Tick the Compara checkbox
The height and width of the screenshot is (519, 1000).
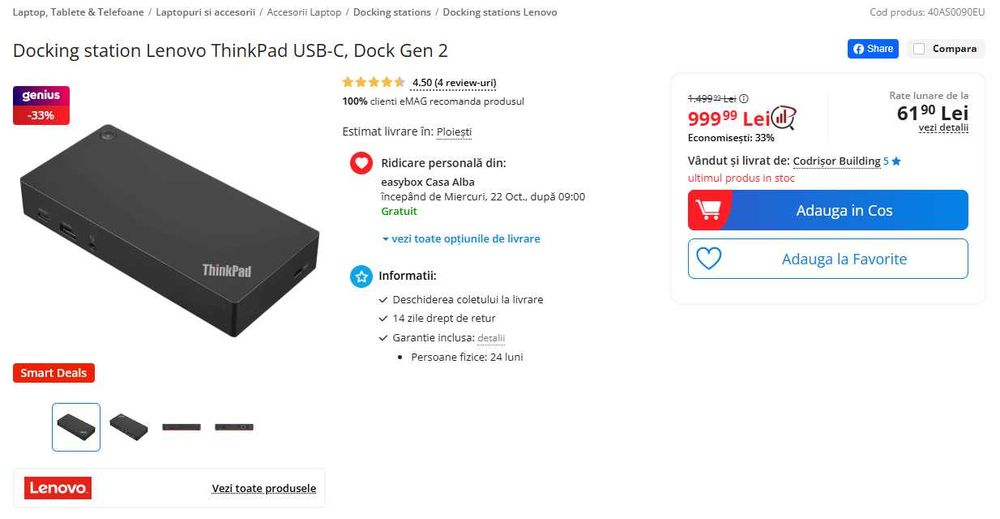tap(919, 48)
